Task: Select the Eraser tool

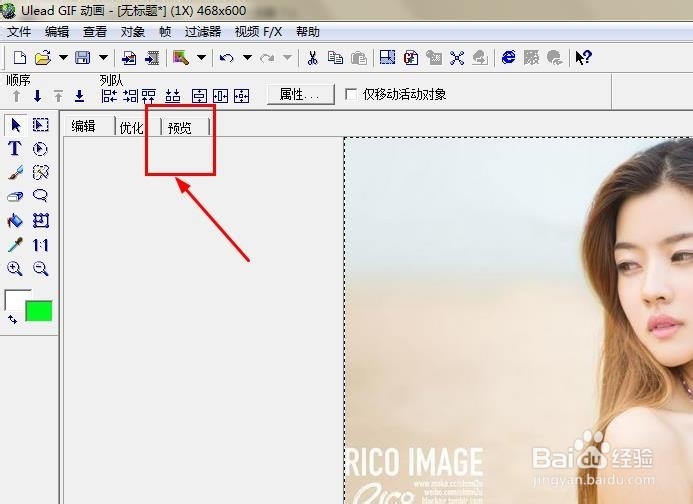Action: click(x=15, y=196)
